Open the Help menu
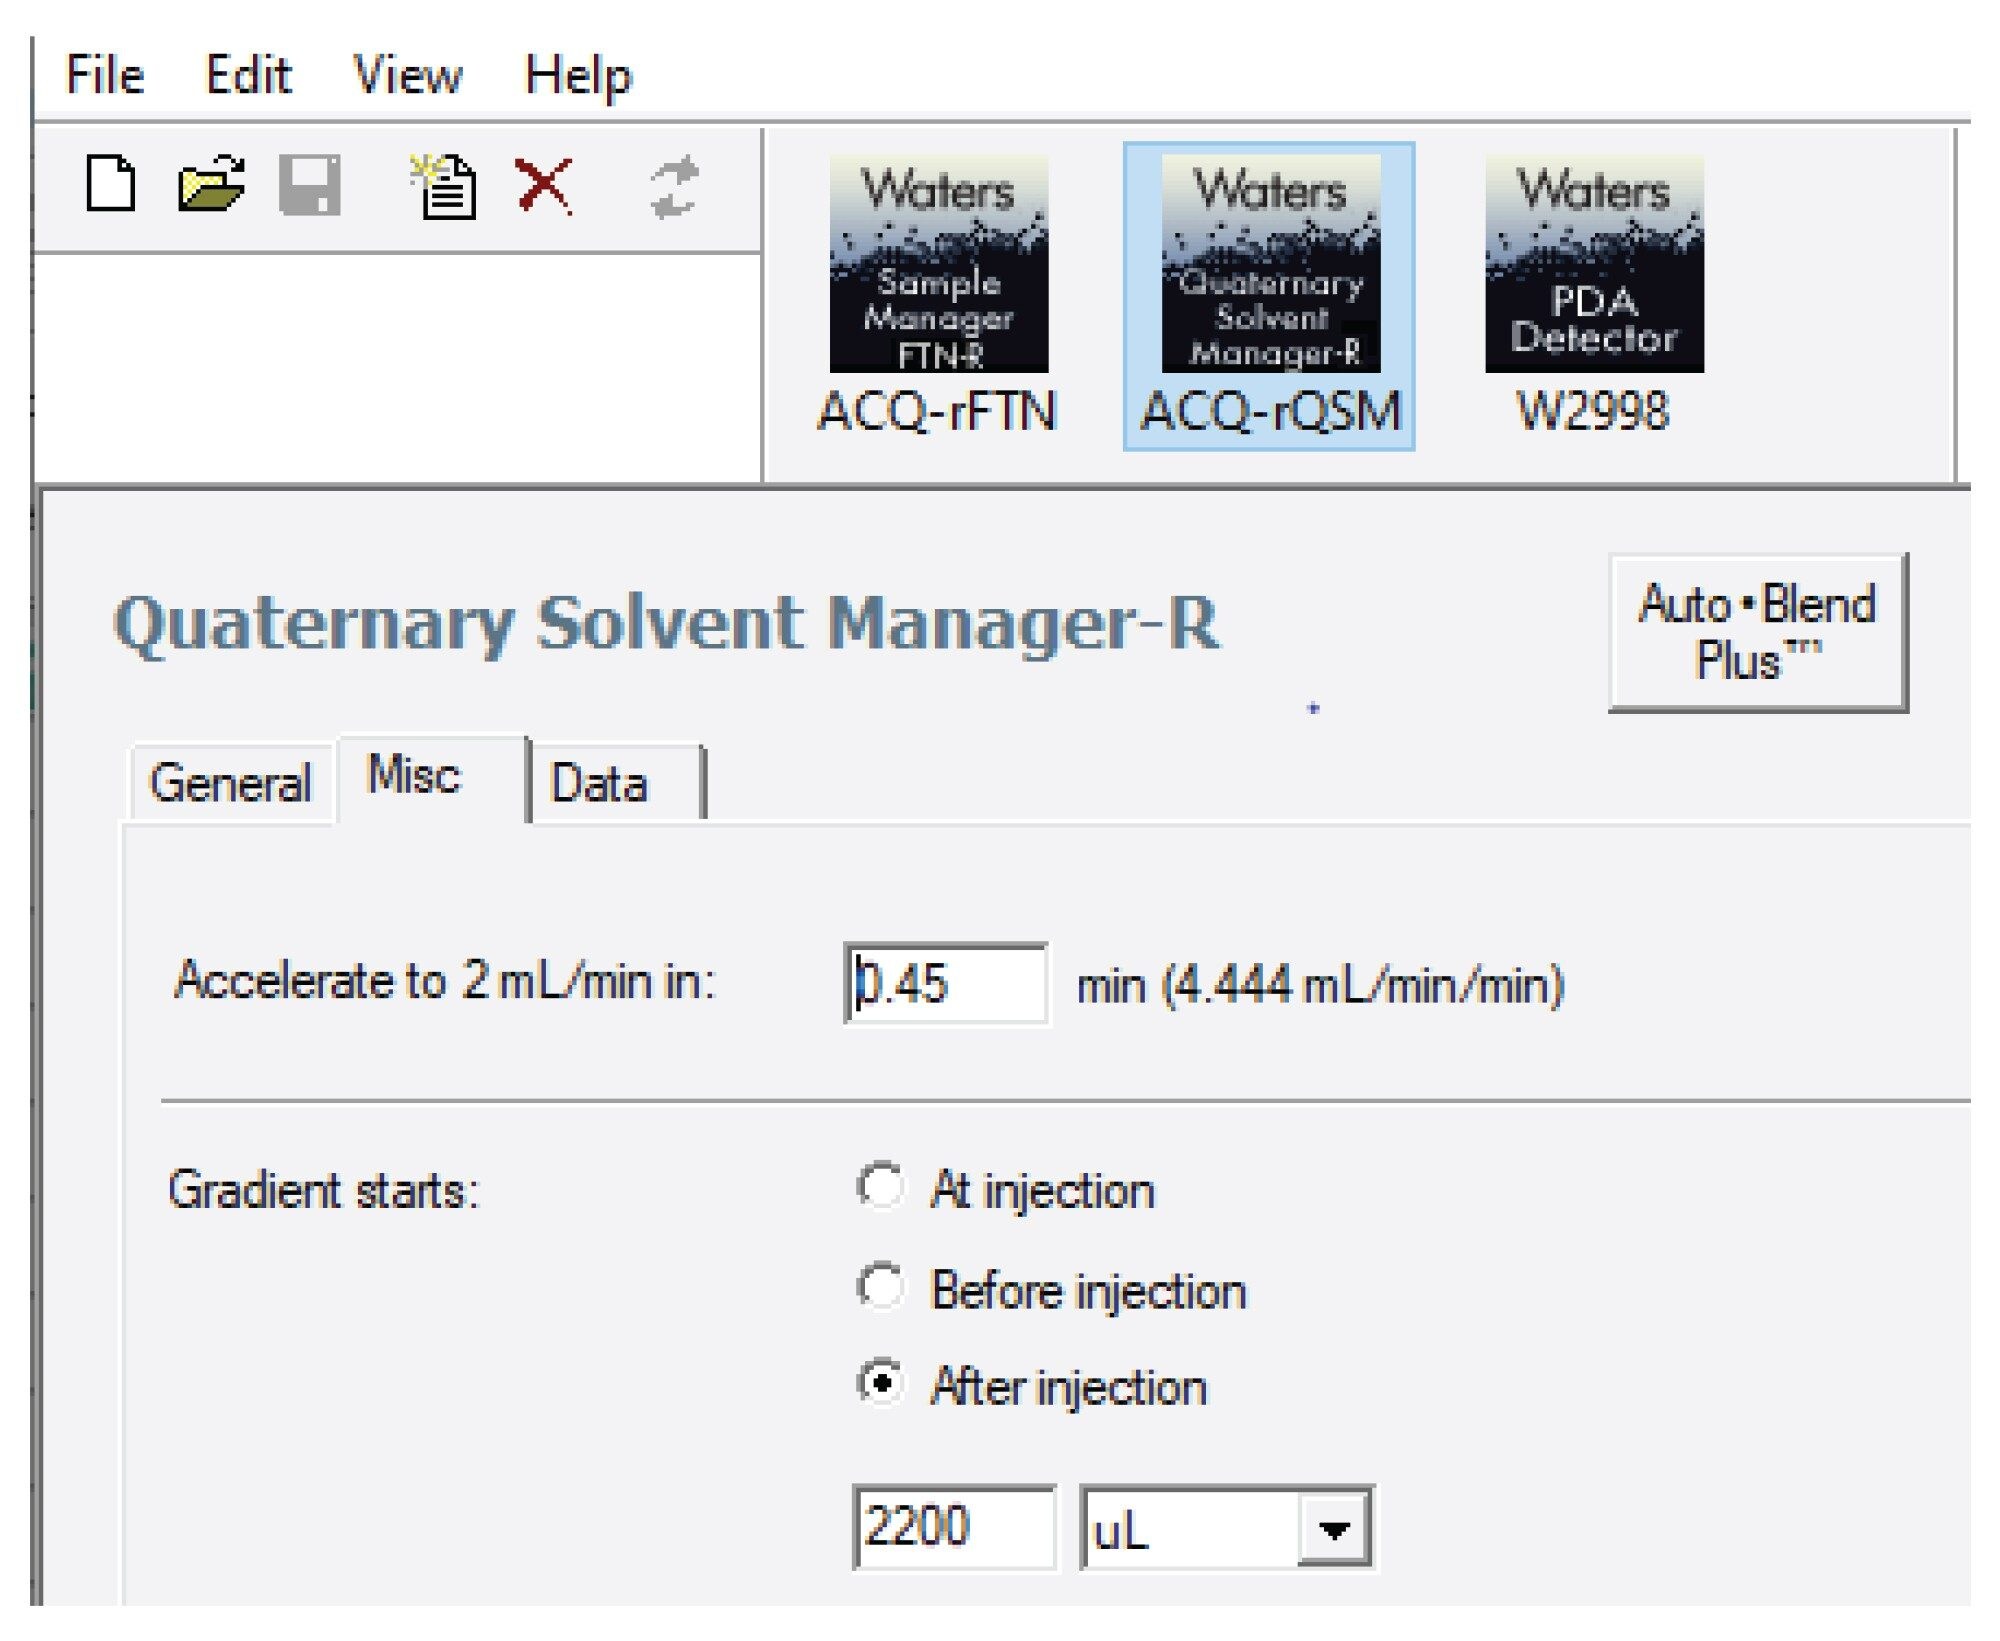The width and height of the screenshot is (2000, 1641). 578,77
